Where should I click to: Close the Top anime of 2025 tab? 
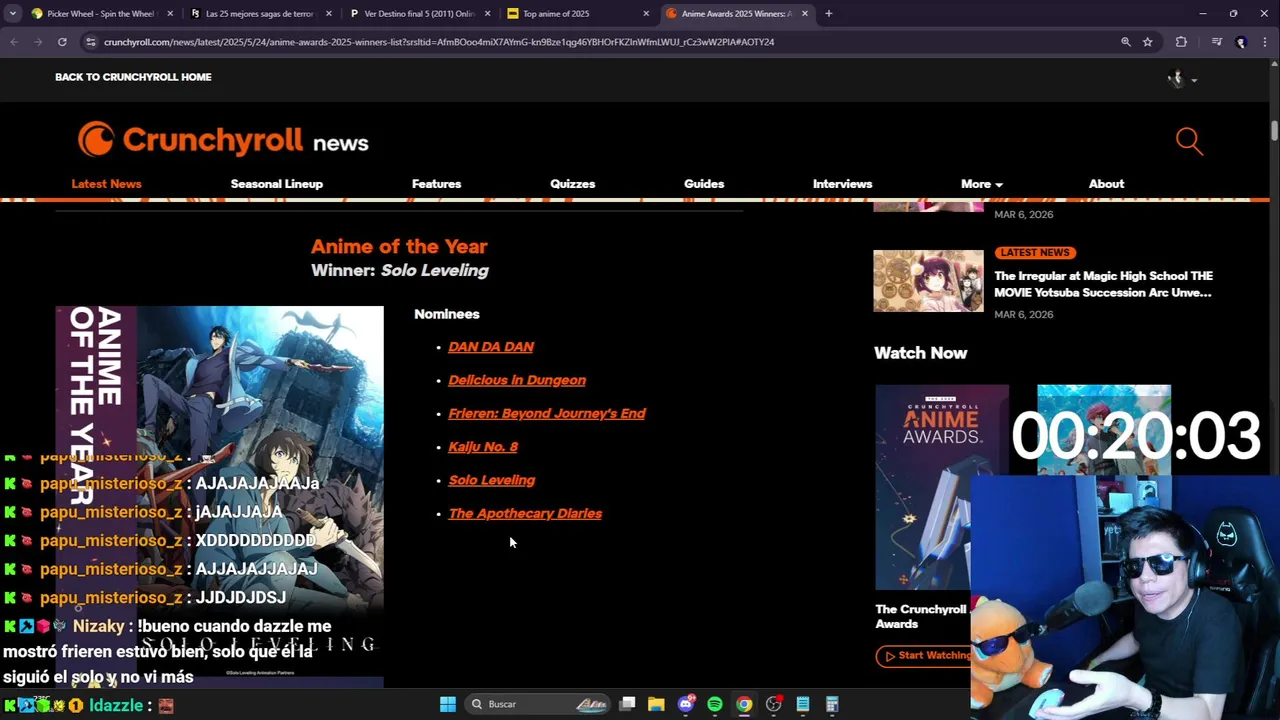[646, 14]
